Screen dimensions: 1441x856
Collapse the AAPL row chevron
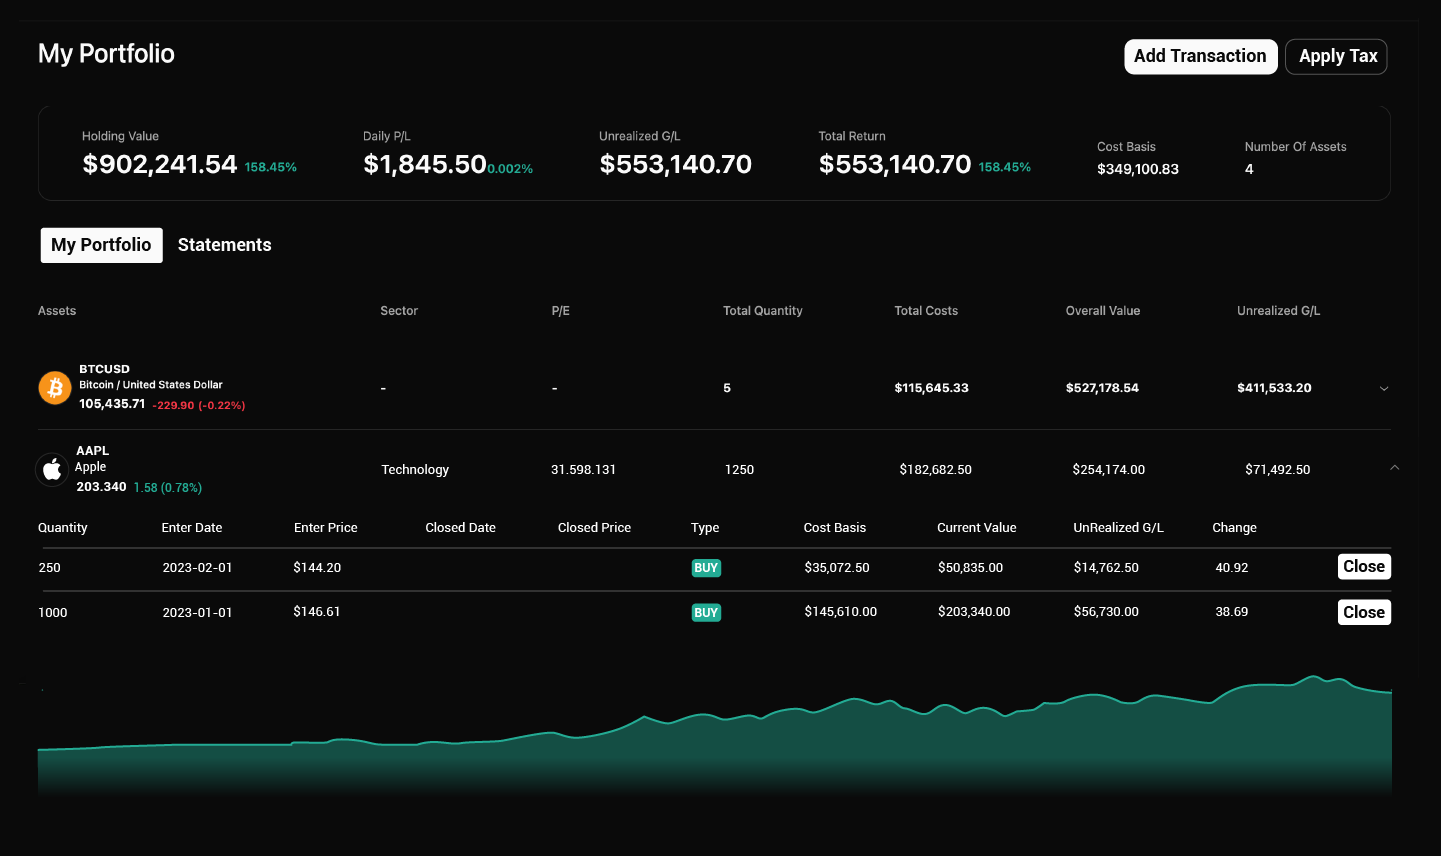click(1394, 468)
